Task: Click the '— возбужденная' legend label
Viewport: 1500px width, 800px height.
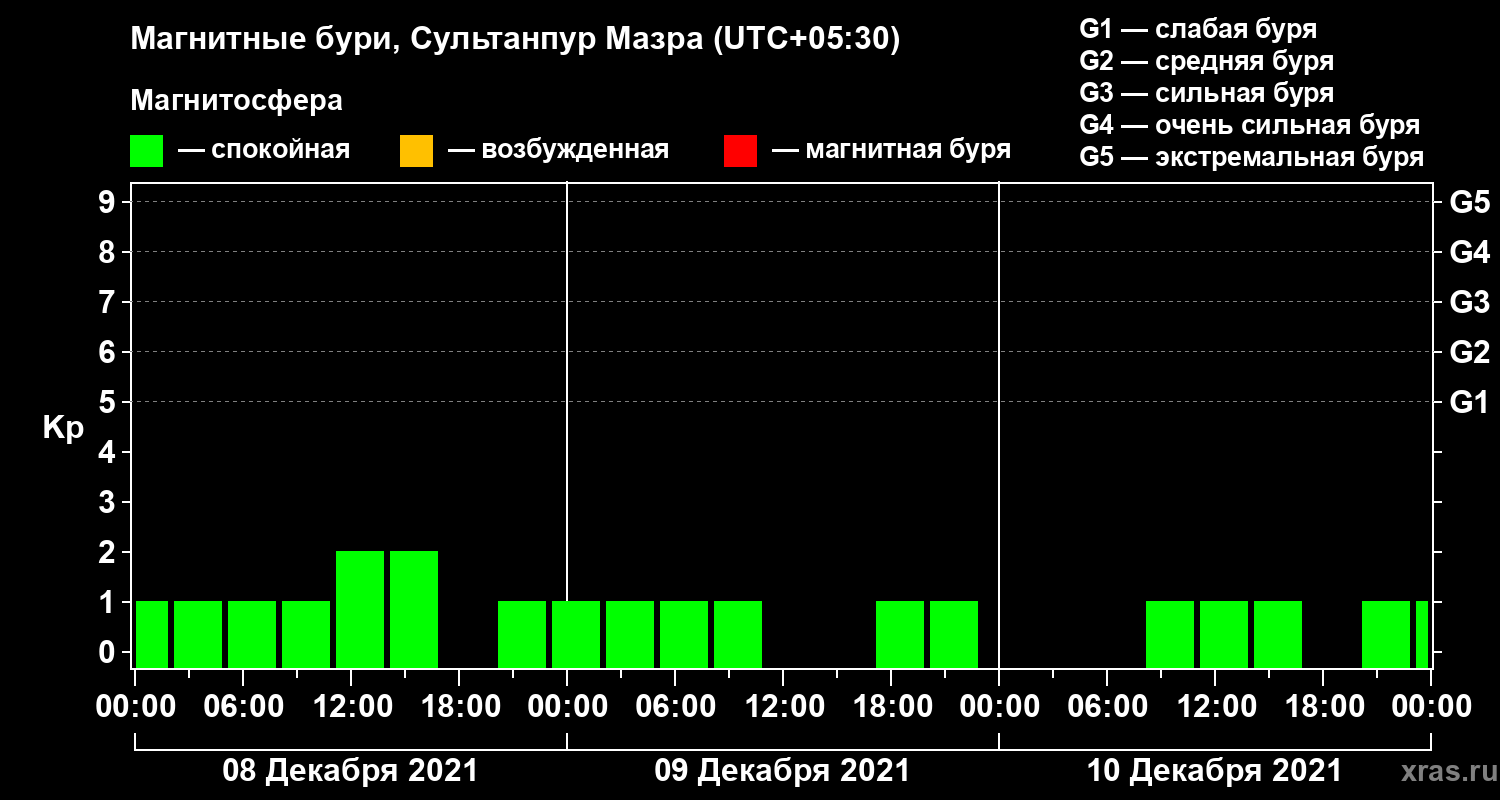Action: pyautogui.click(x=558, y=151)
